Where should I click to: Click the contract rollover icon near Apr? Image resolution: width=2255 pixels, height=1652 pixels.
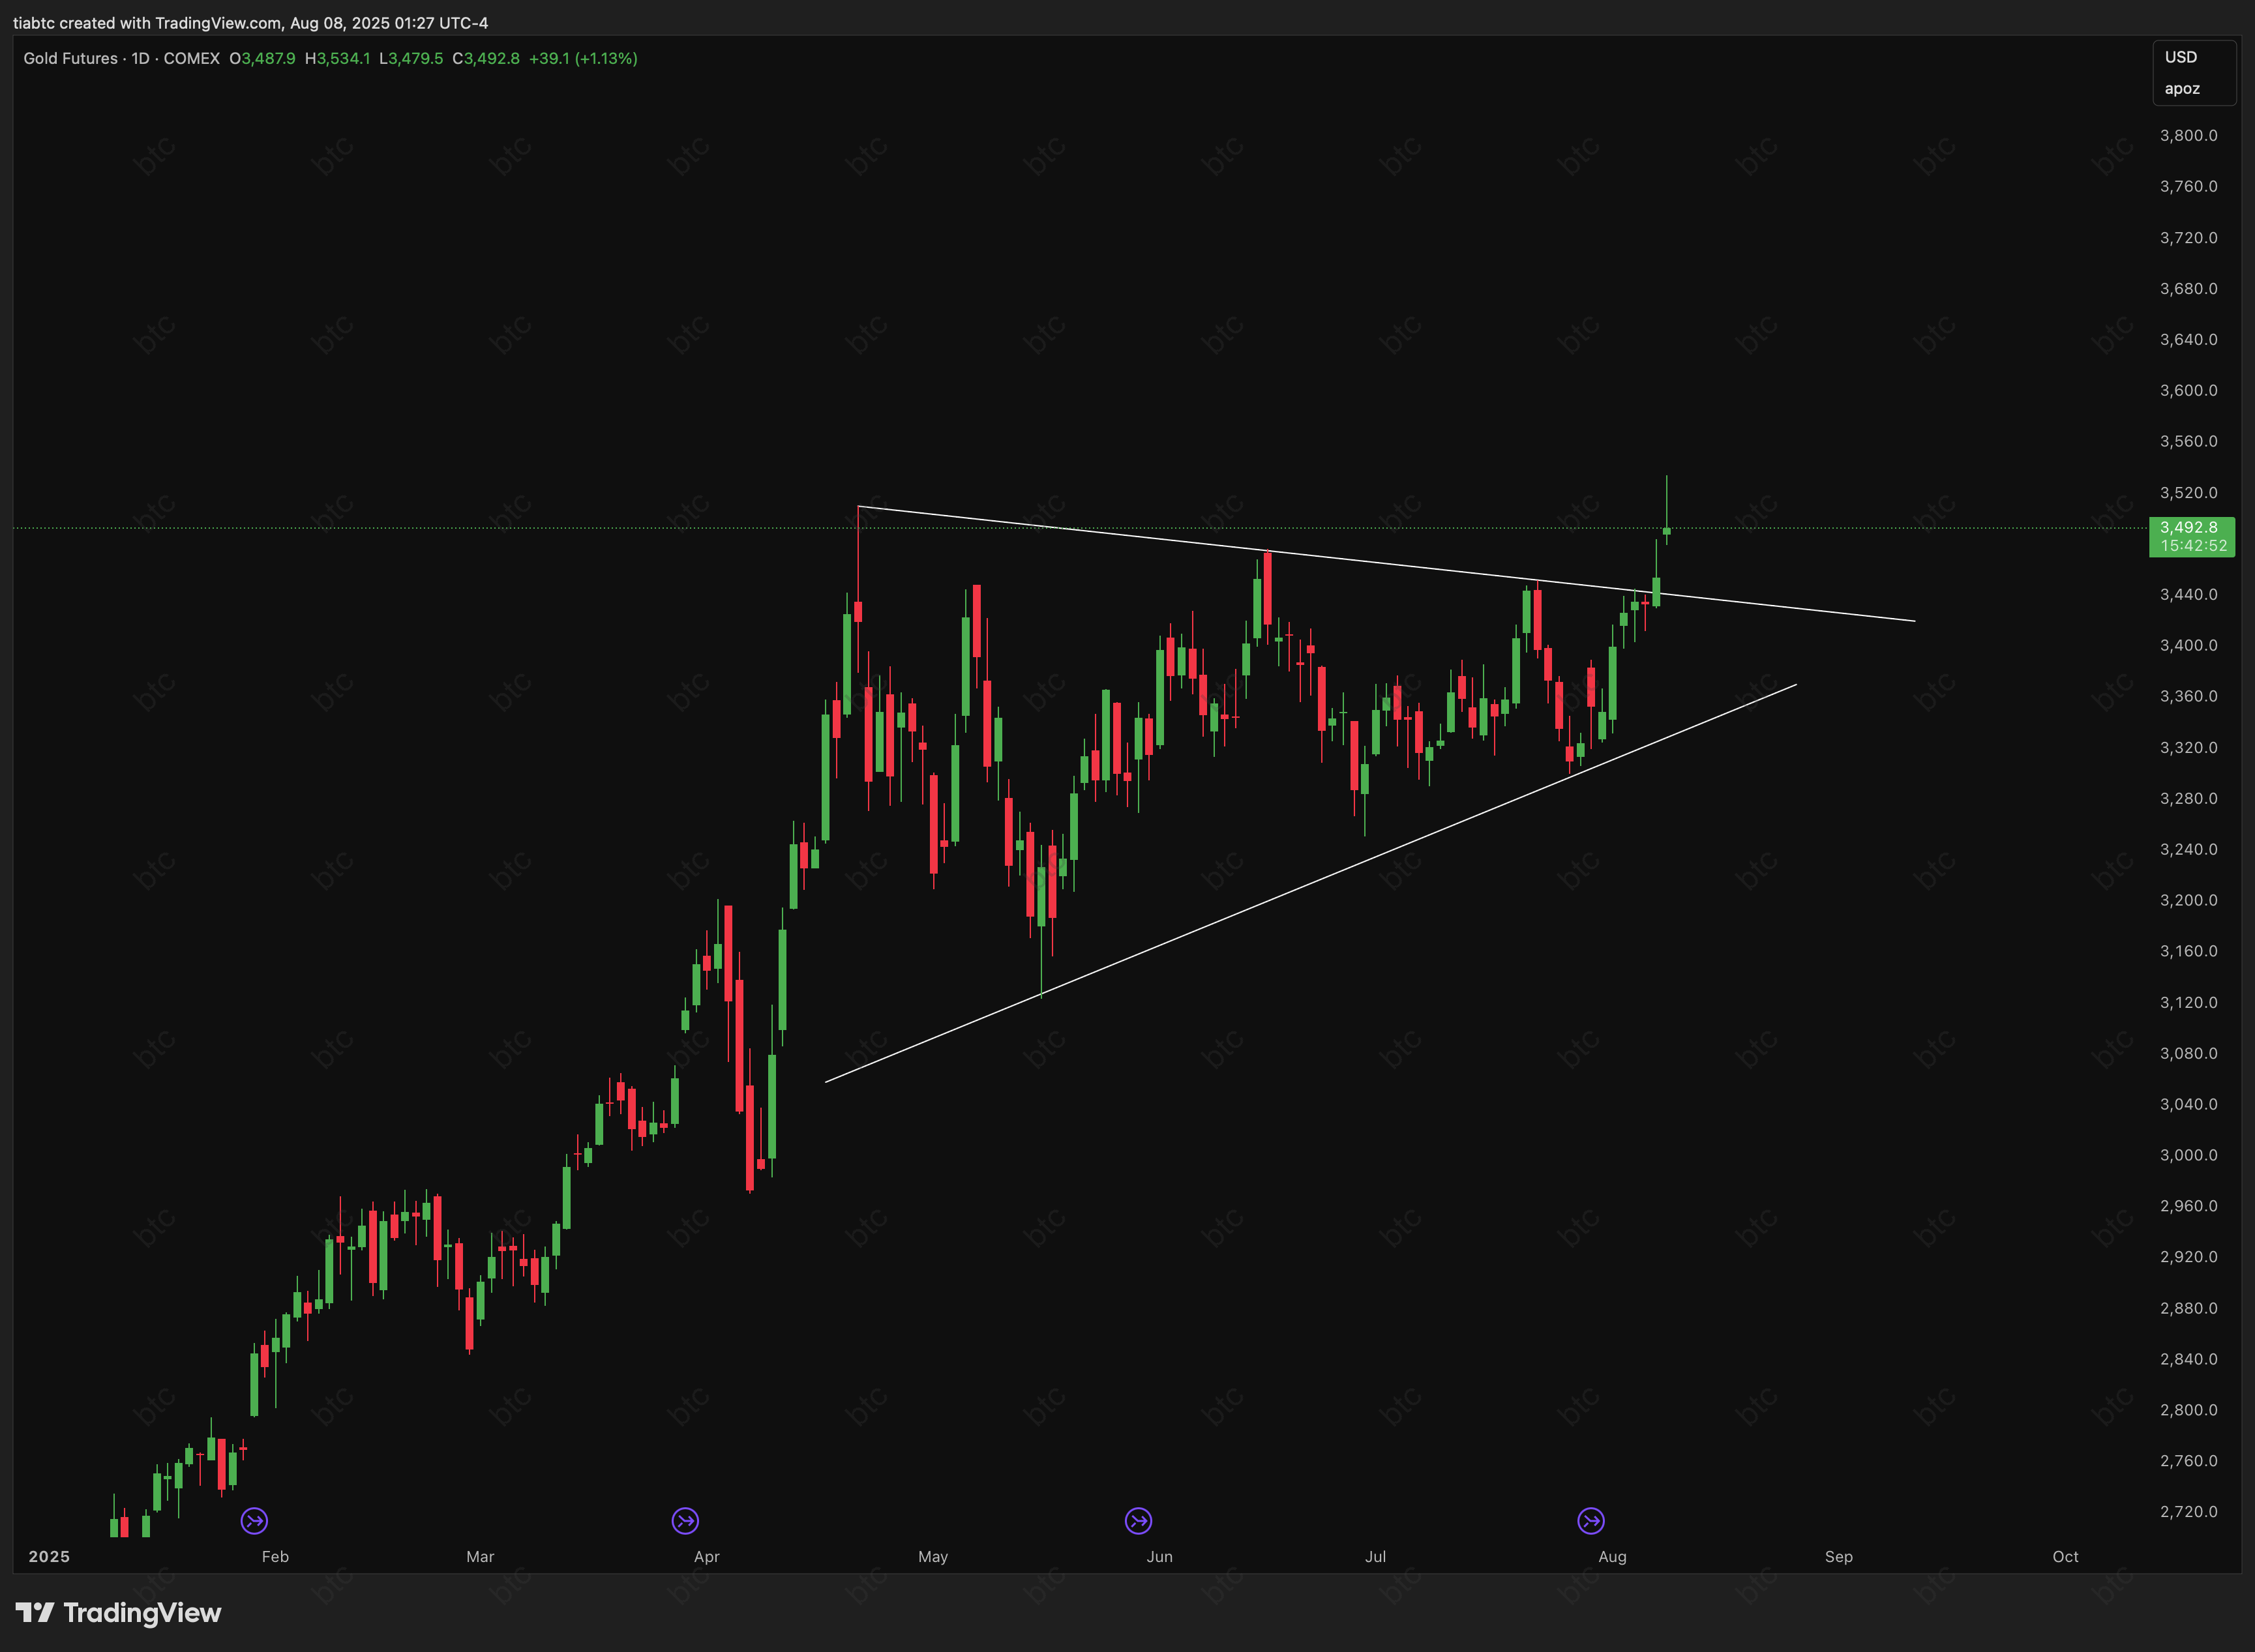685,1521
